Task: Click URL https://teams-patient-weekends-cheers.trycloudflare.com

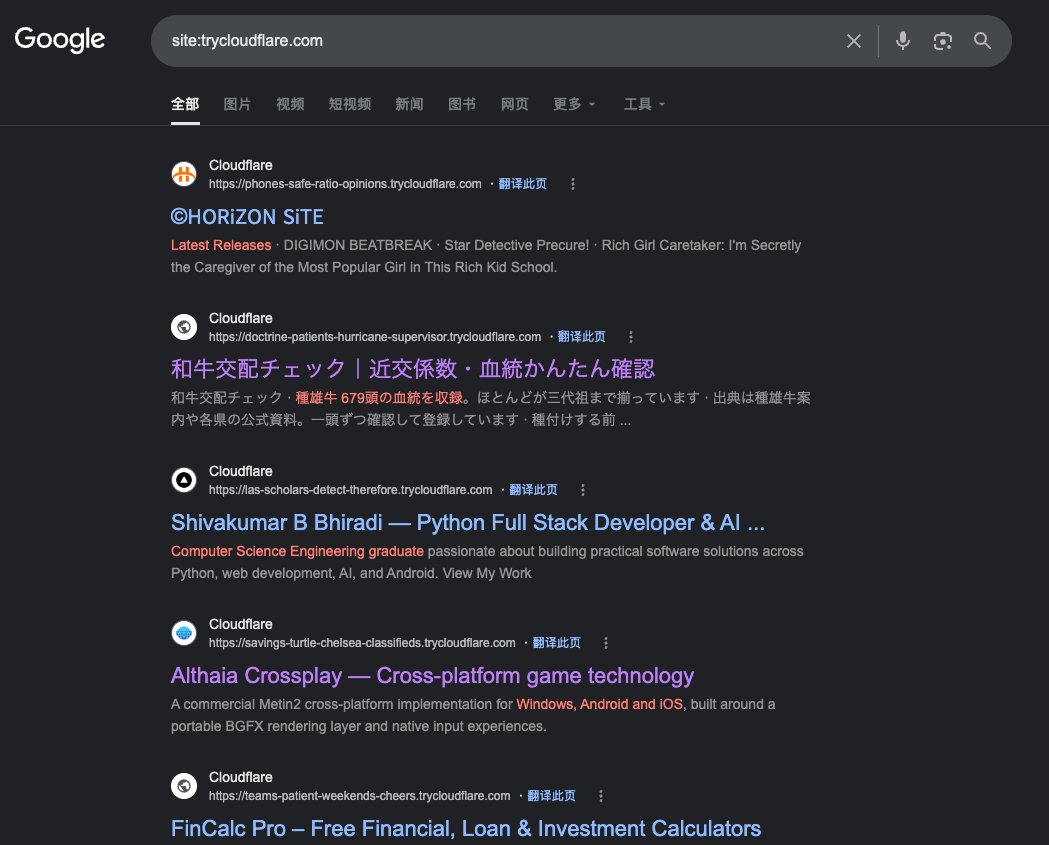Action: (359, 795)
